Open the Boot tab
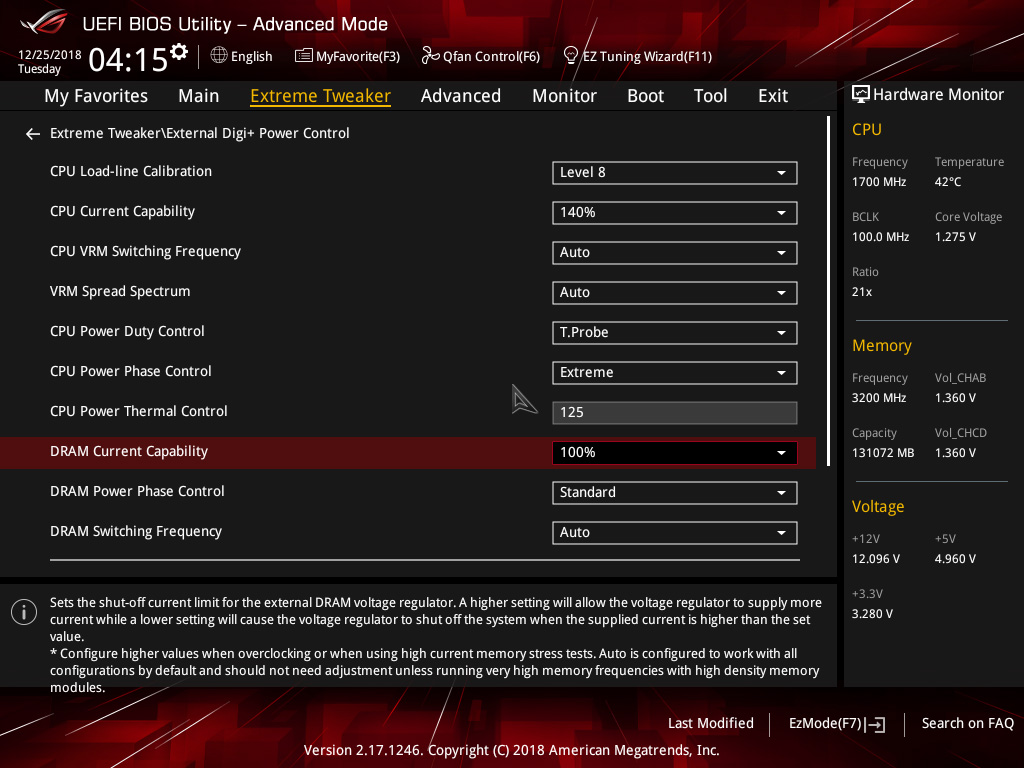Viewport: 1024px width, 768px height. click(x=645, y=96)
